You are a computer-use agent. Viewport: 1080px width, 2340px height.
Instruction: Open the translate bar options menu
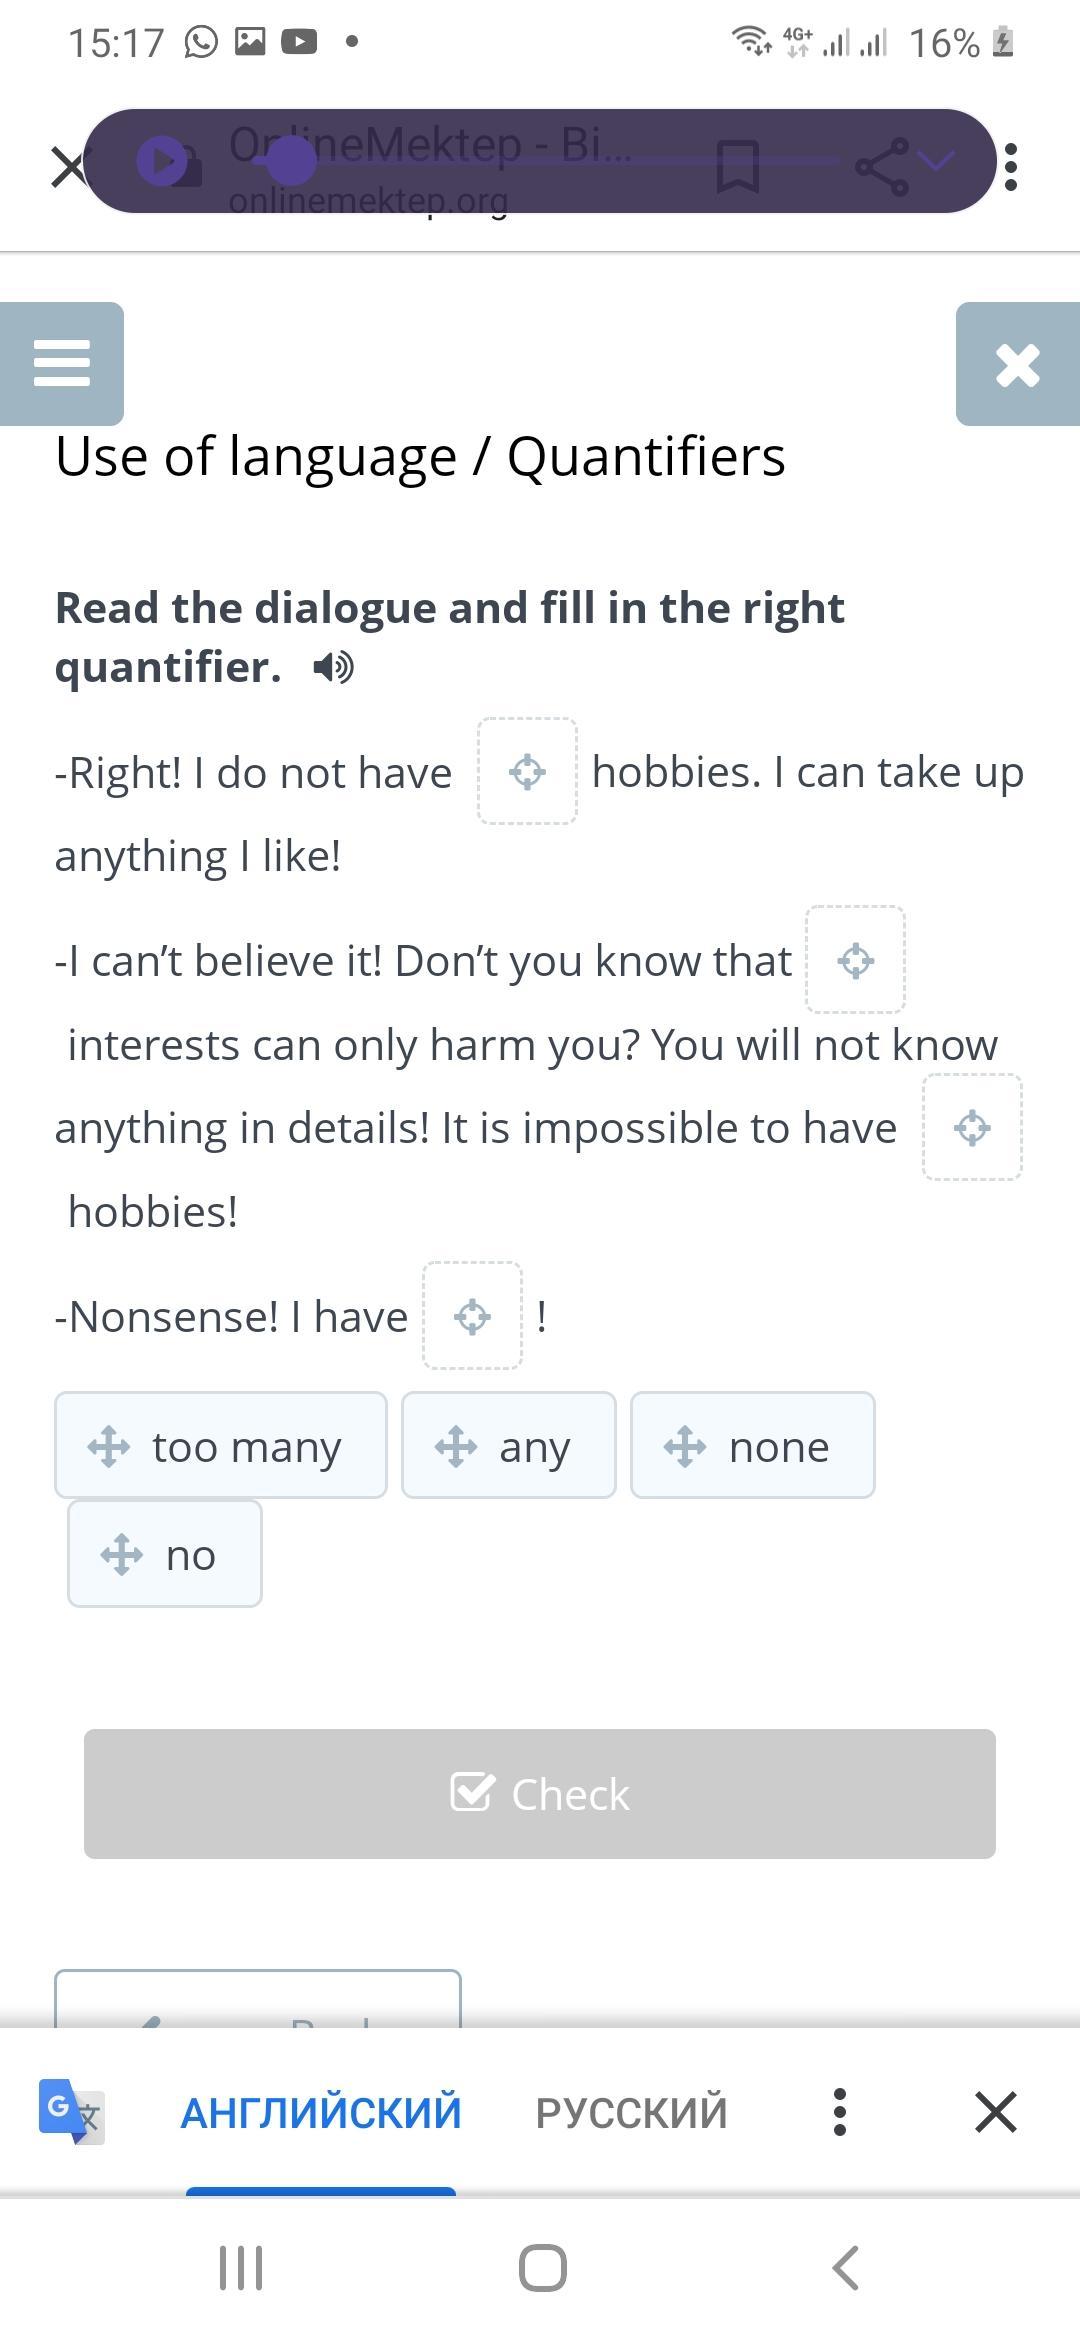click(x=840, y=2112)
